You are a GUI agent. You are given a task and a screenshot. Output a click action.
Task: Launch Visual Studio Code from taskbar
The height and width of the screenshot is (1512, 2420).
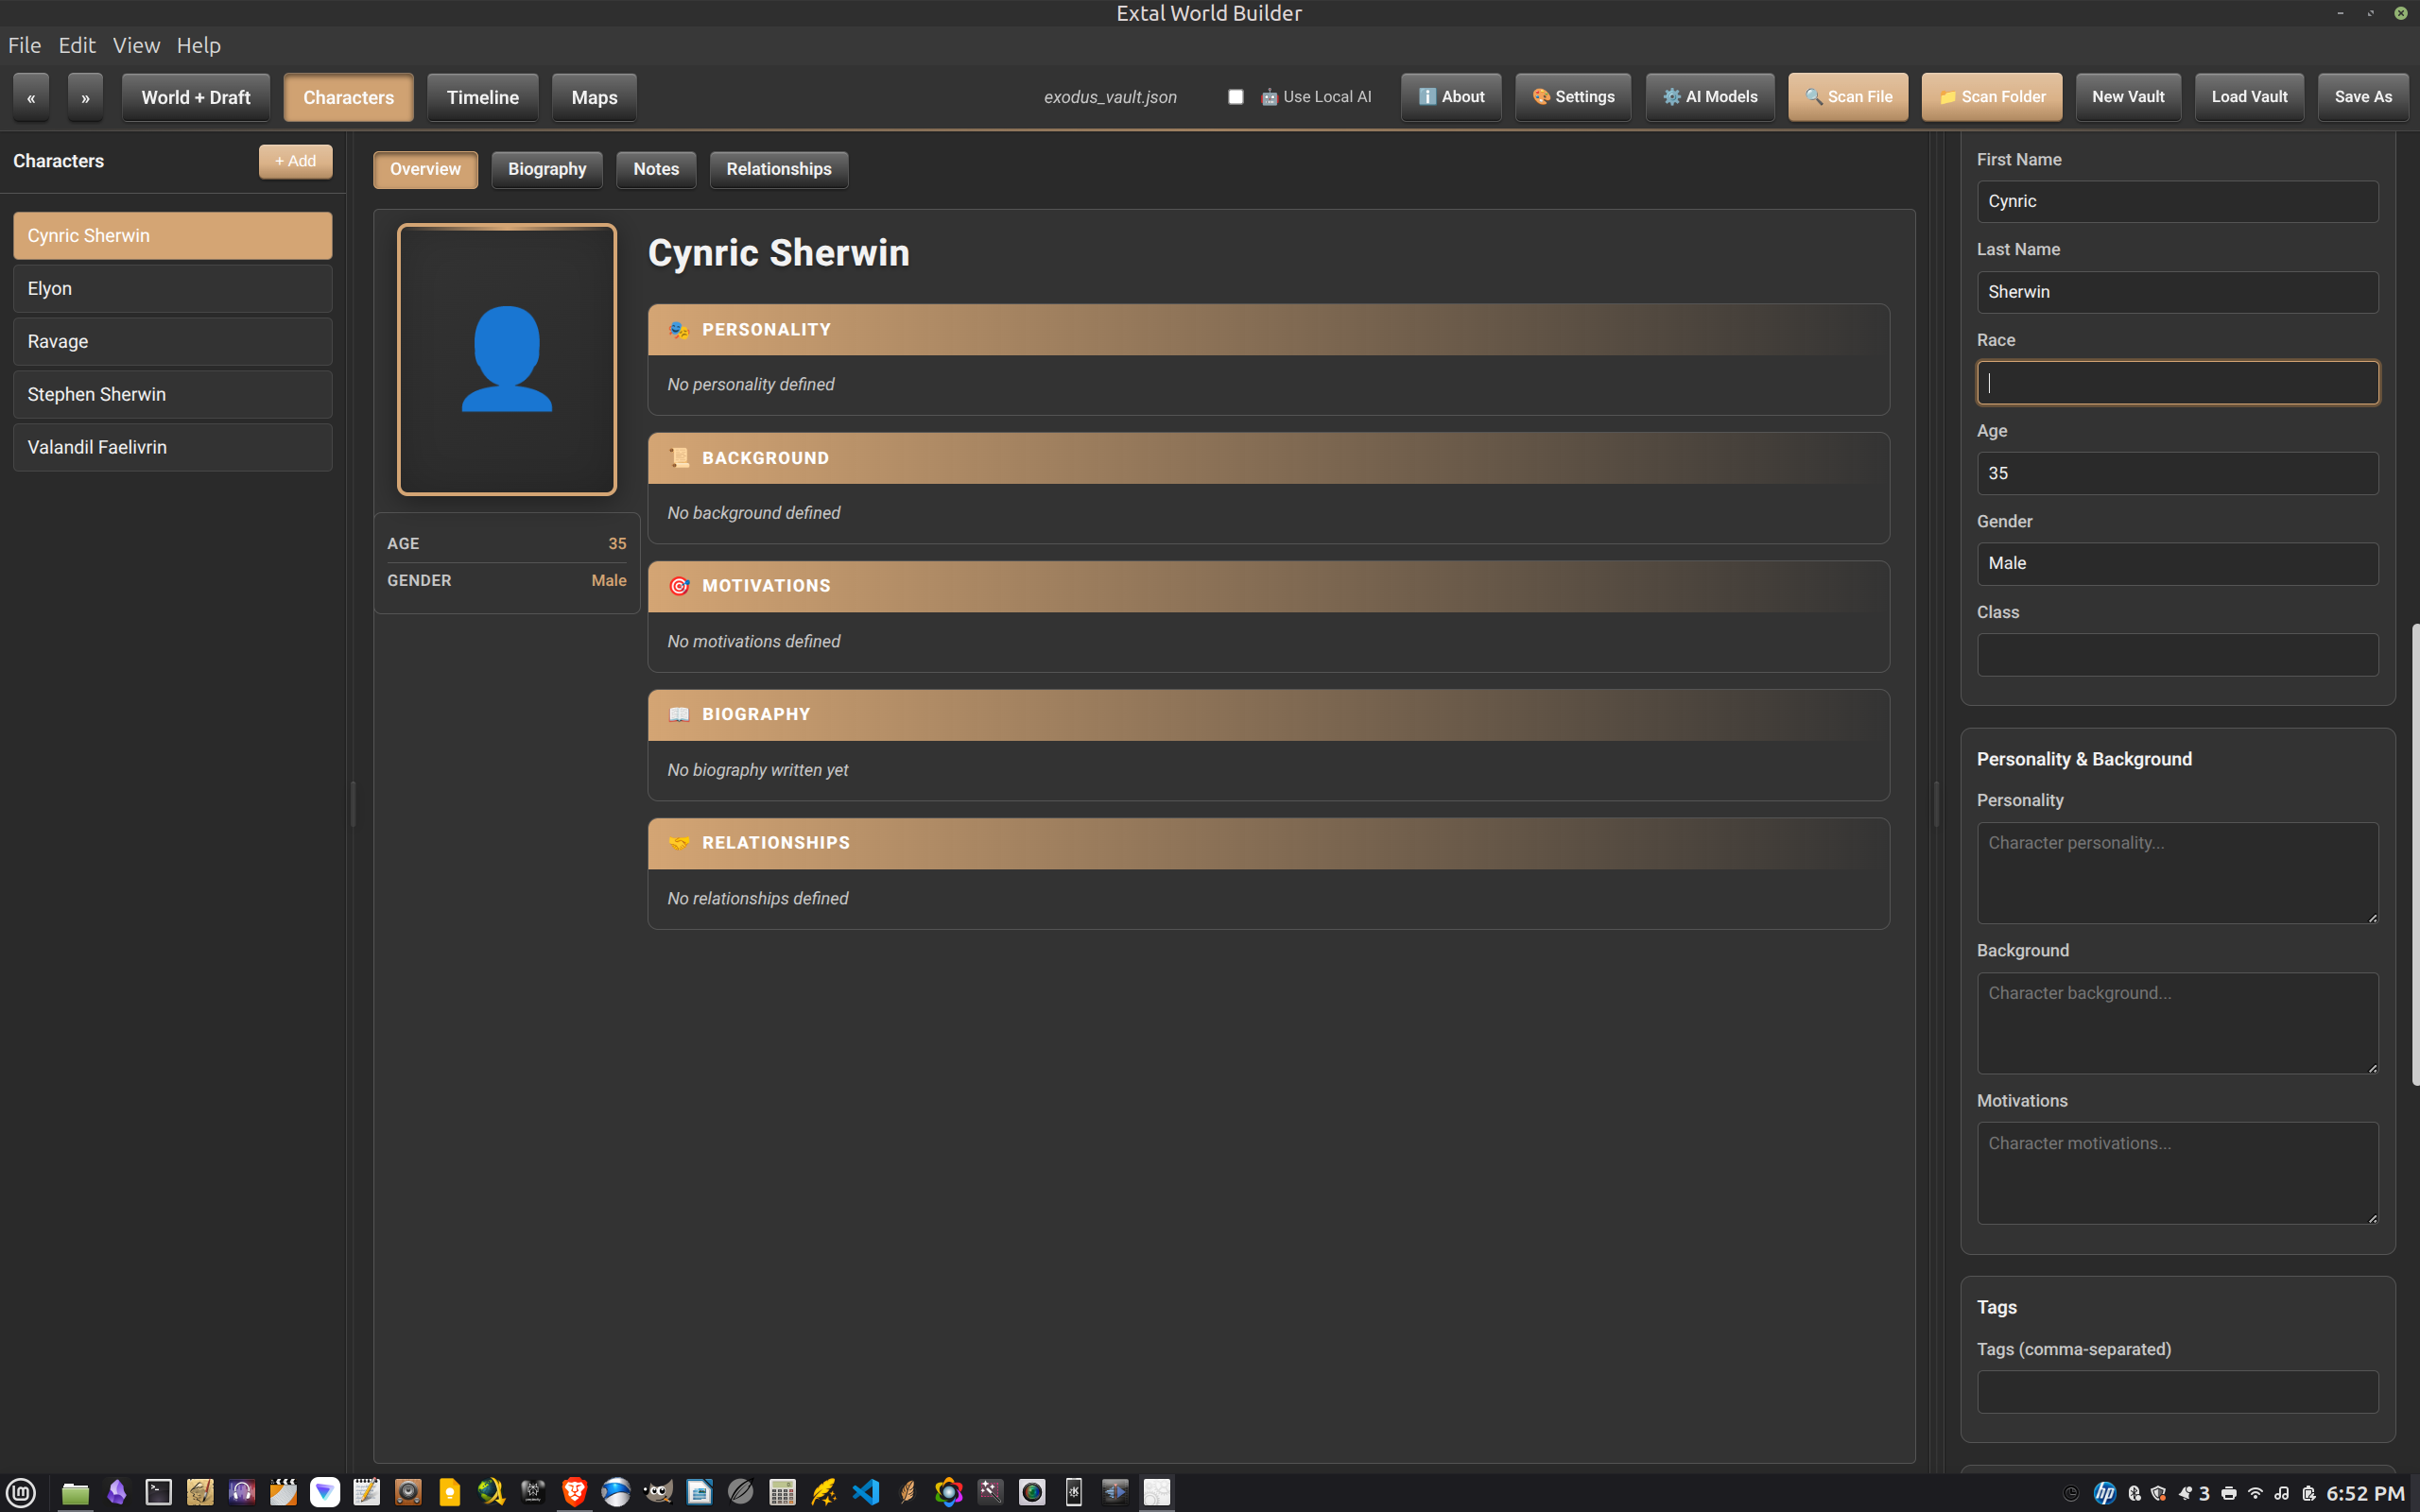click(x=866, y=1492)
